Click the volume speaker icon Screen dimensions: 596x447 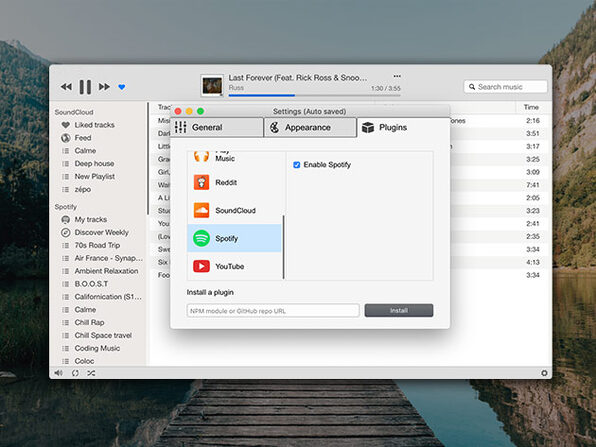click(x=59, y=373)
